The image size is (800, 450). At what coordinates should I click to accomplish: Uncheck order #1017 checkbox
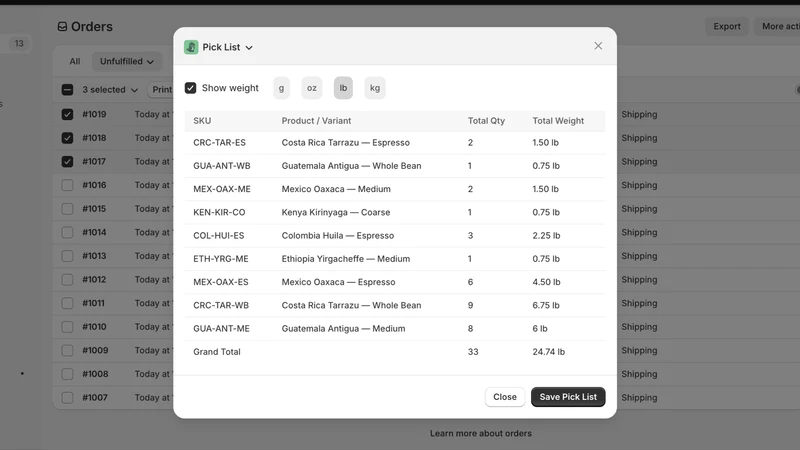click(67, 161)
